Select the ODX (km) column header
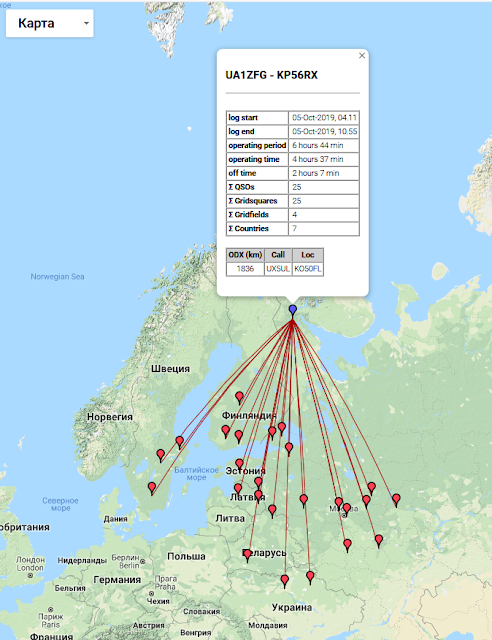The width and height of the screenshot is (492, 640). pyautogui.click(x=245, y=255)
